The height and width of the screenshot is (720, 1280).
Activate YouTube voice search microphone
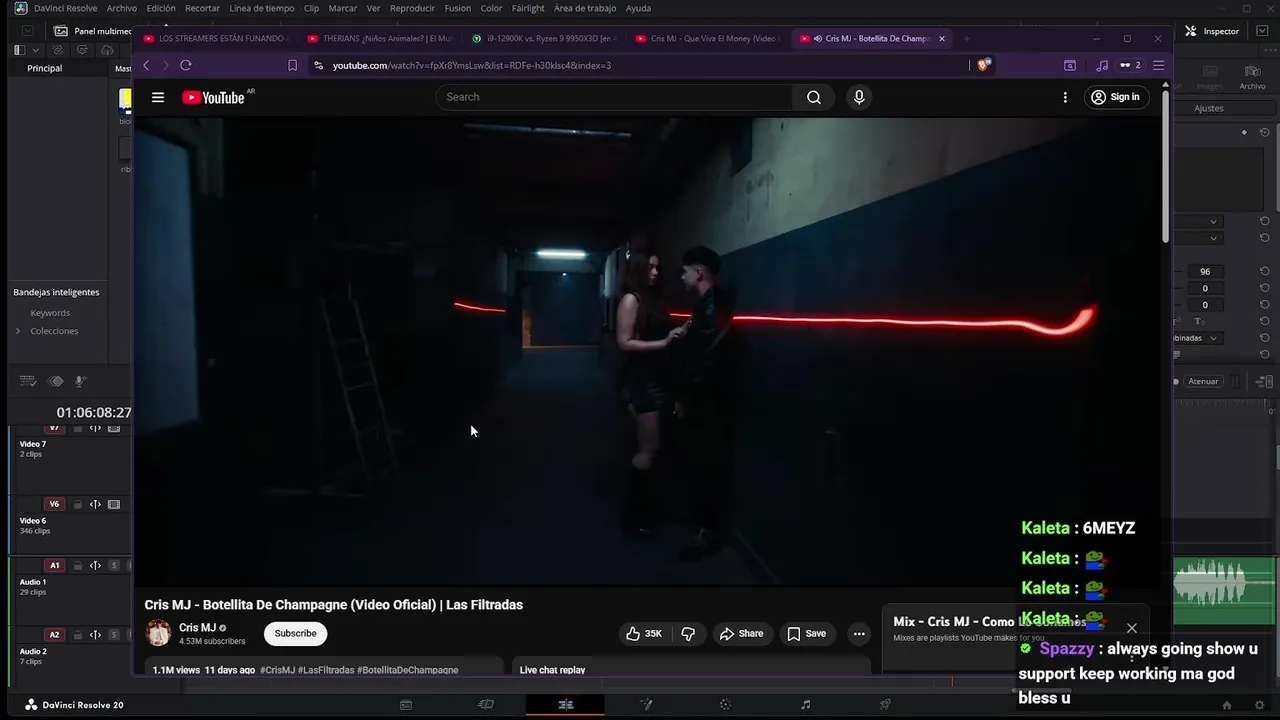858,97
